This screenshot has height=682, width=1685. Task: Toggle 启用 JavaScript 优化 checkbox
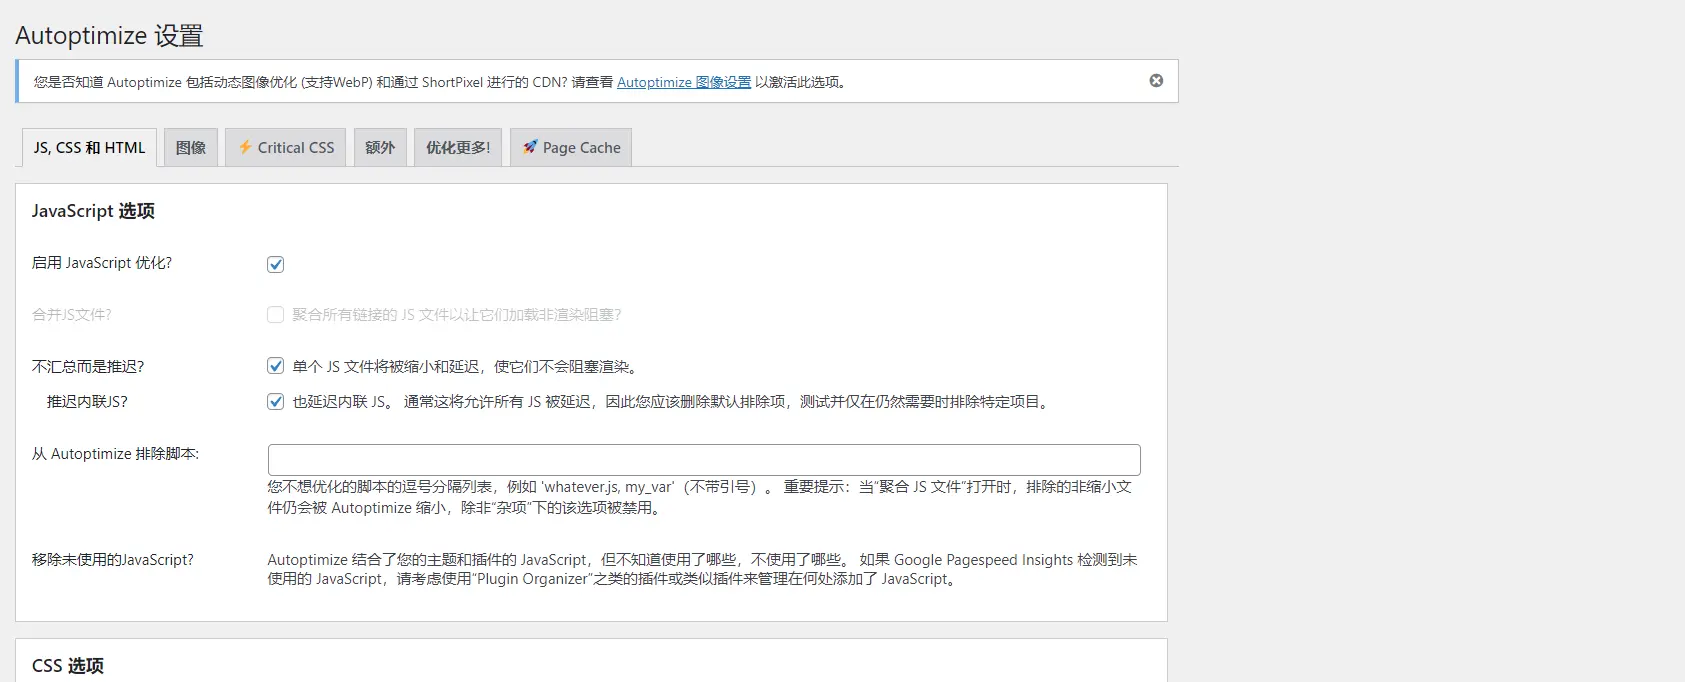pyautogui.click(x=276, y=264)
